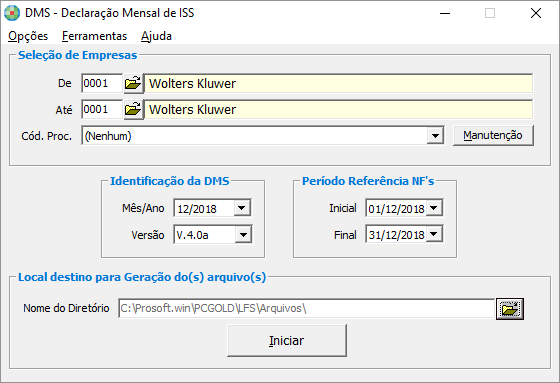Image resolution: width=560 pixels, height=383 pixels.
Task: Expand the Versão dropdown arrow
Action: (x=243, y=235)
